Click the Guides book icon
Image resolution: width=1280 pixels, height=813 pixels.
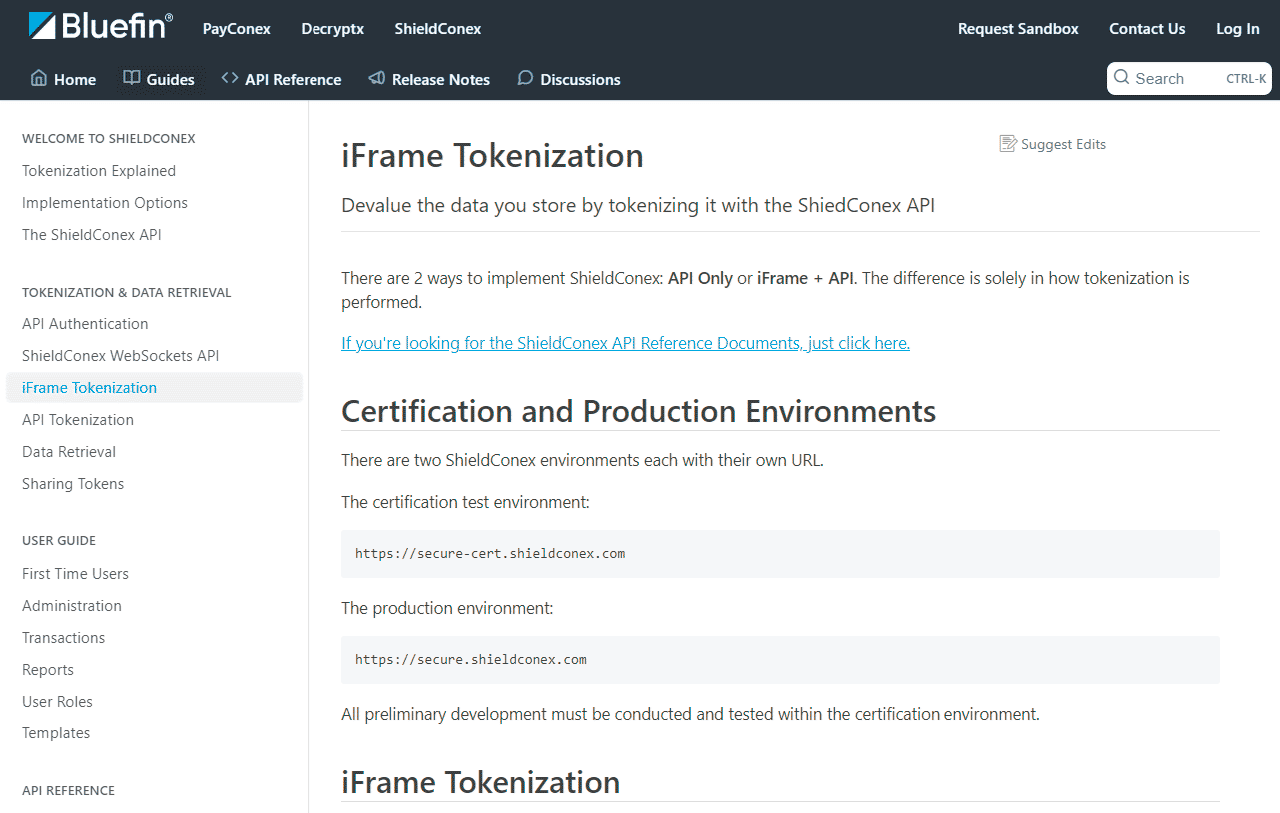(132, 78)
